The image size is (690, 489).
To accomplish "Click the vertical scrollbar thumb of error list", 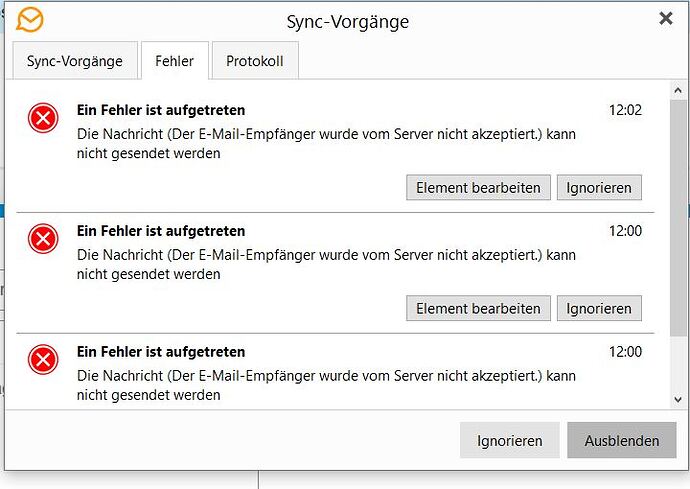I will (x=678, y=218).
